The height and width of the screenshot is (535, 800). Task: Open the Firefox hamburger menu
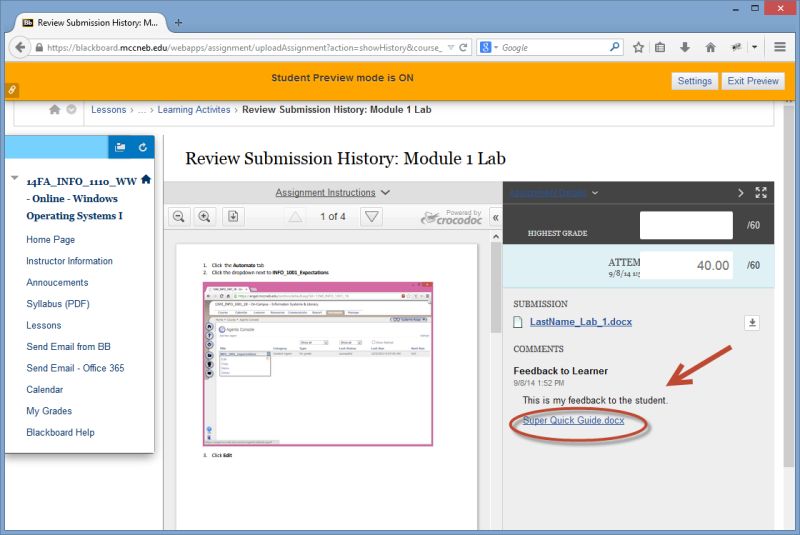point(780,47)
